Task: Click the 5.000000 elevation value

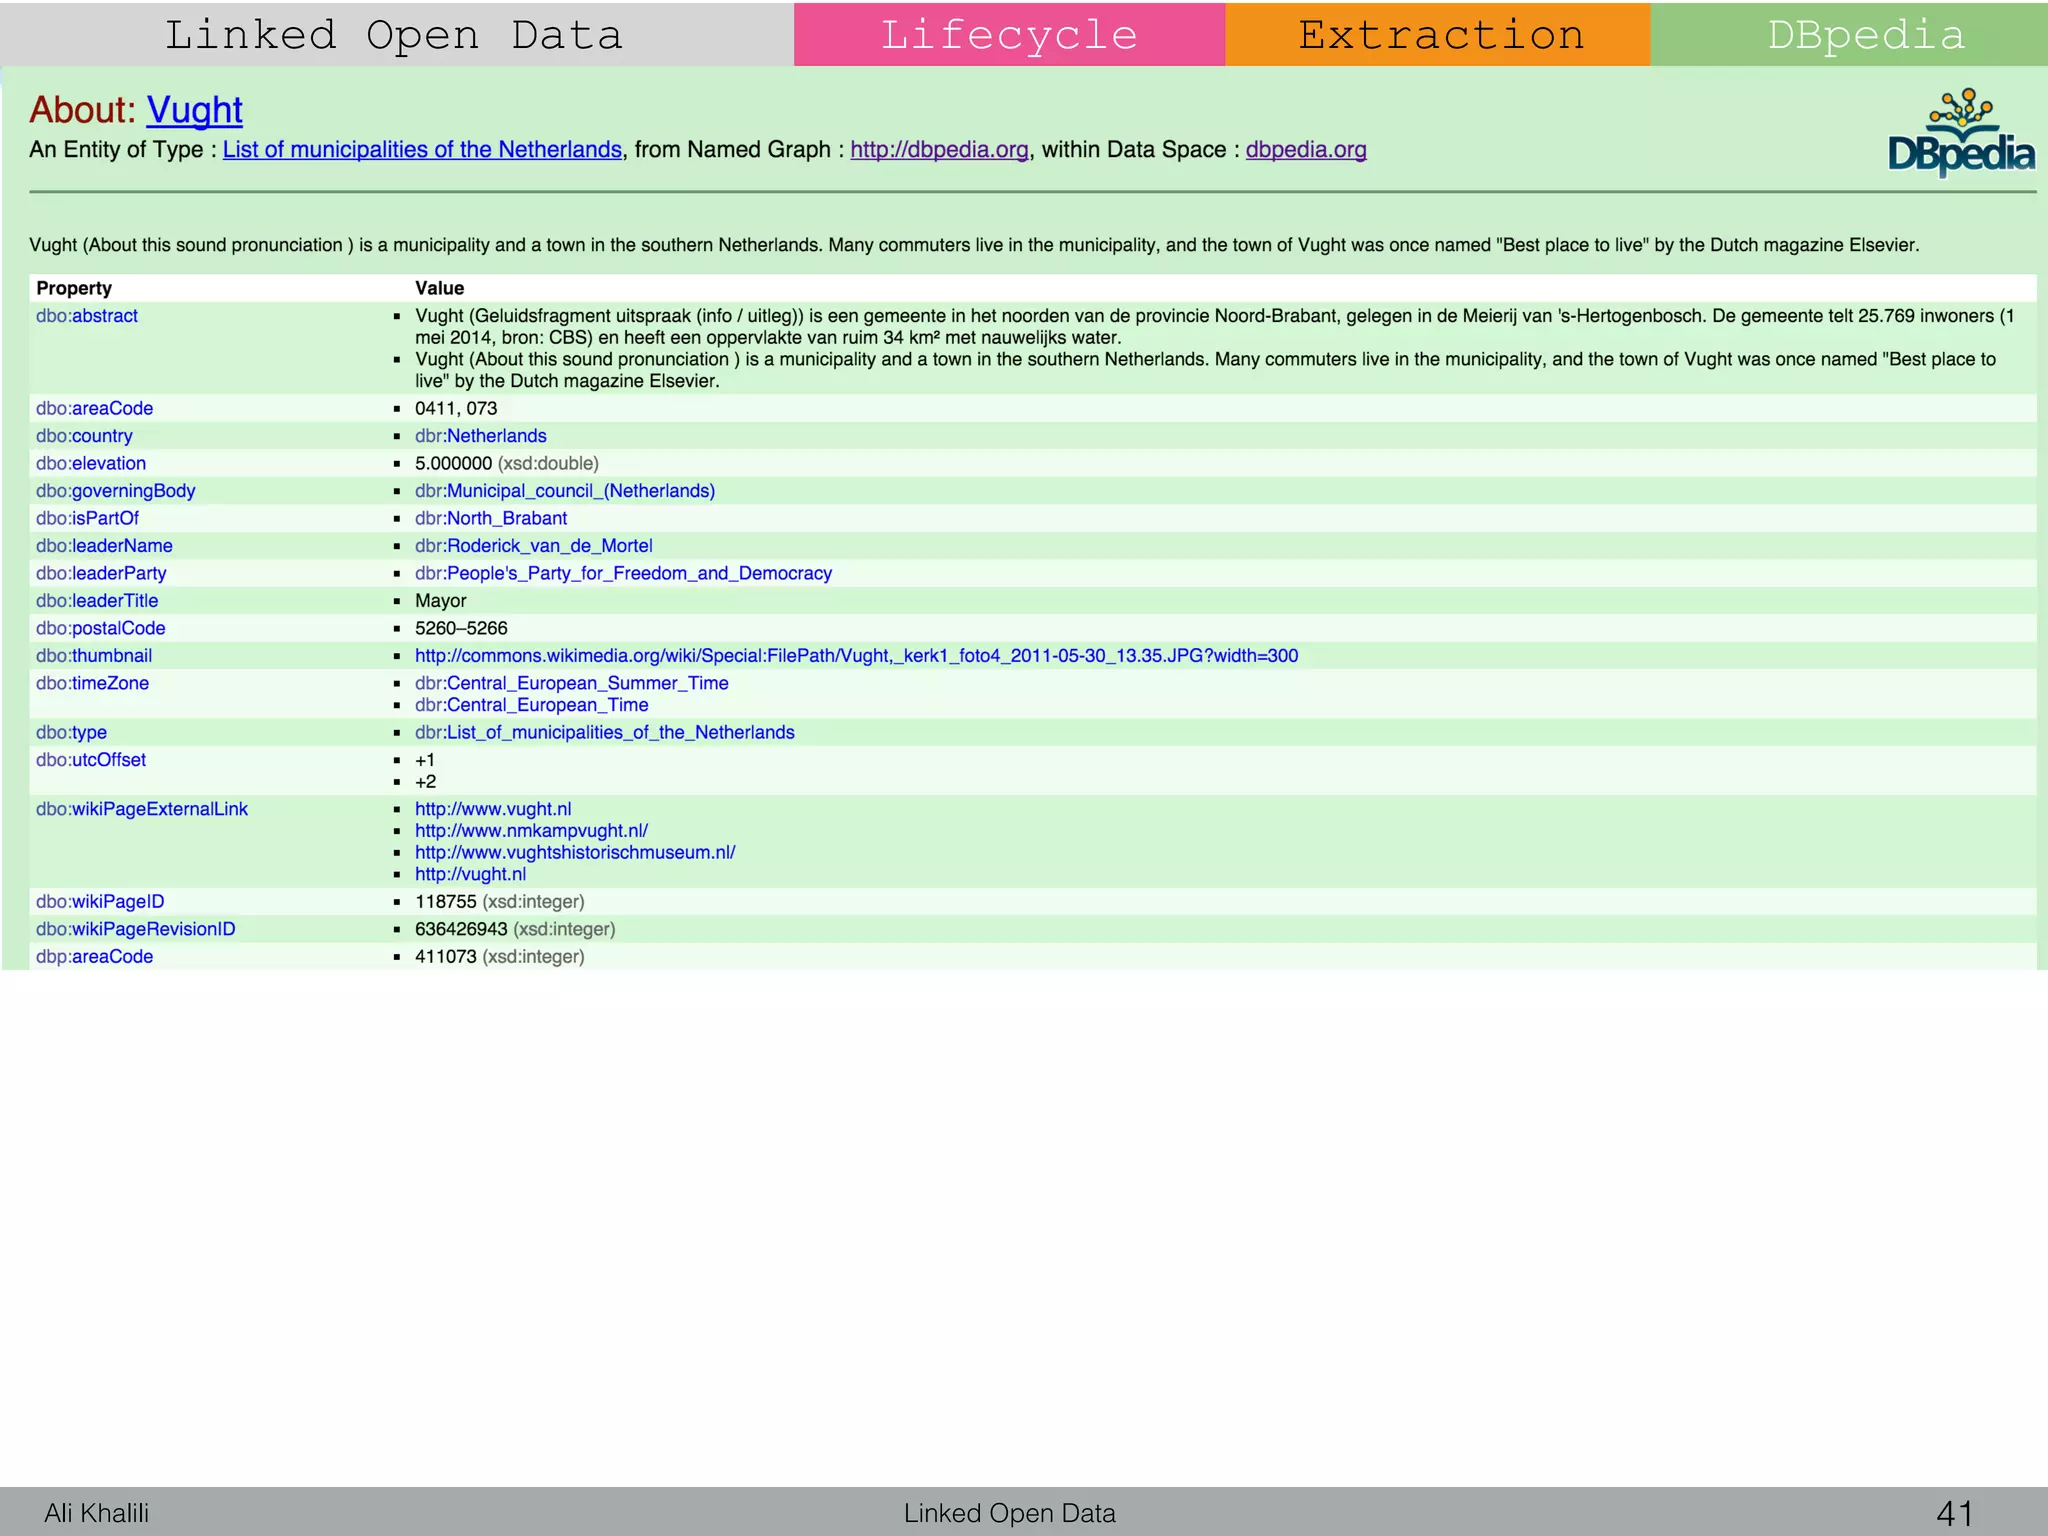Action: [x=454, y=464]
